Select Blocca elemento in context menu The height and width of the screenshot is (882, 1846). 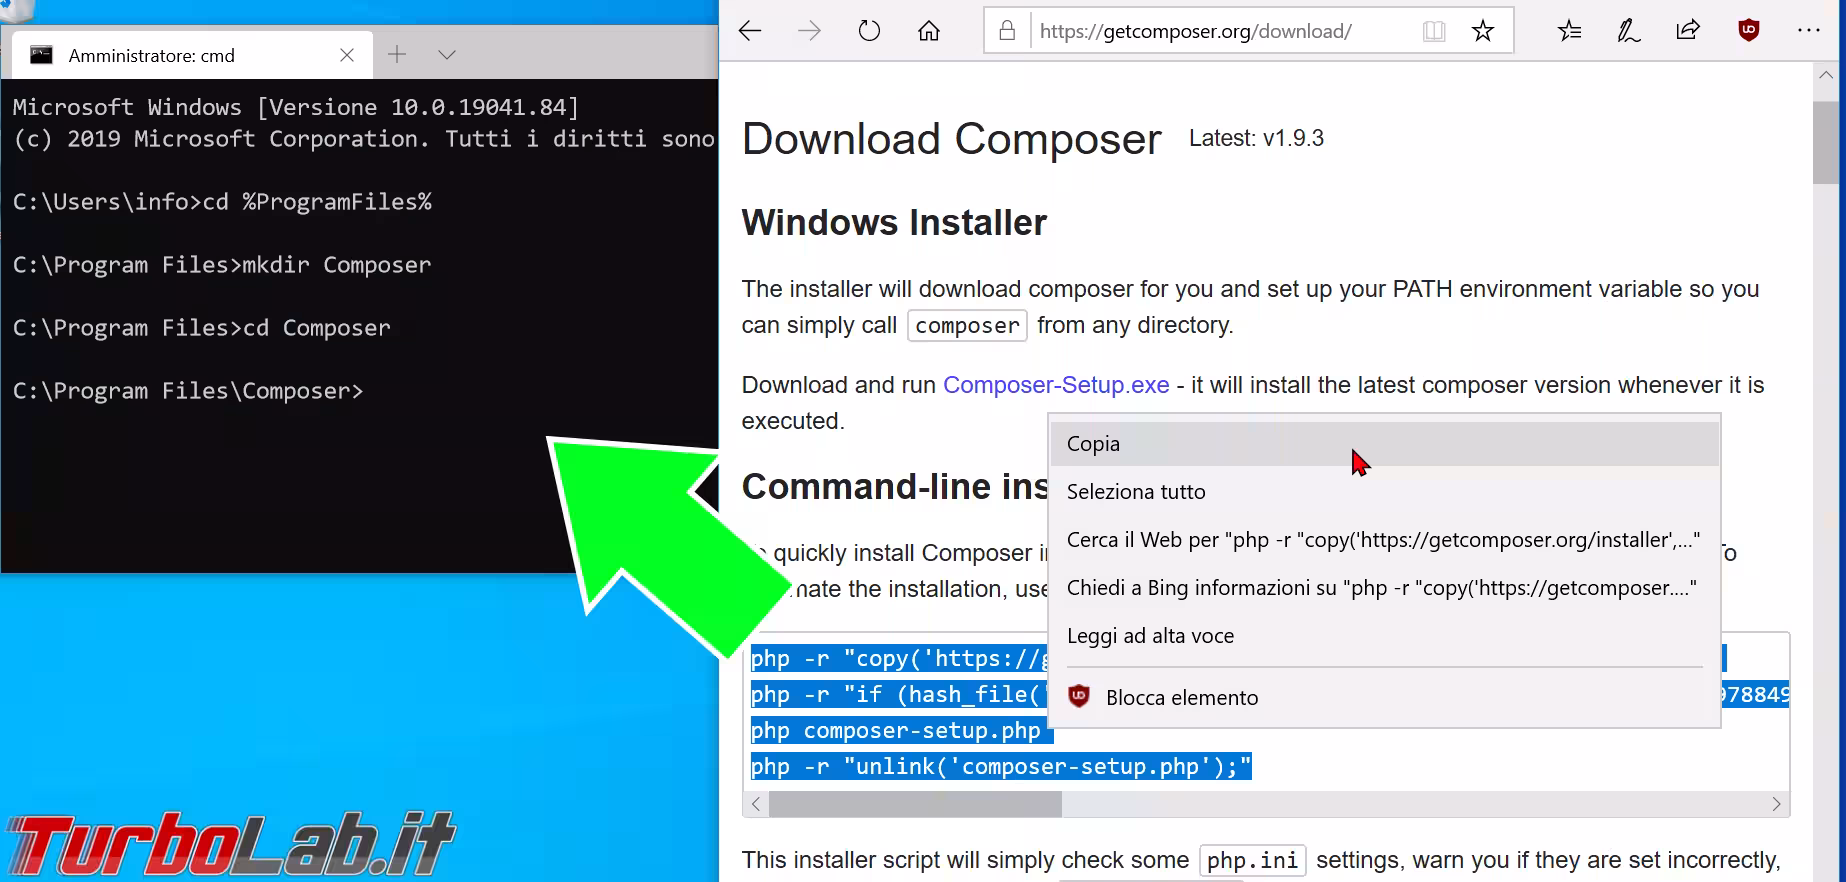click(1385, 698)
